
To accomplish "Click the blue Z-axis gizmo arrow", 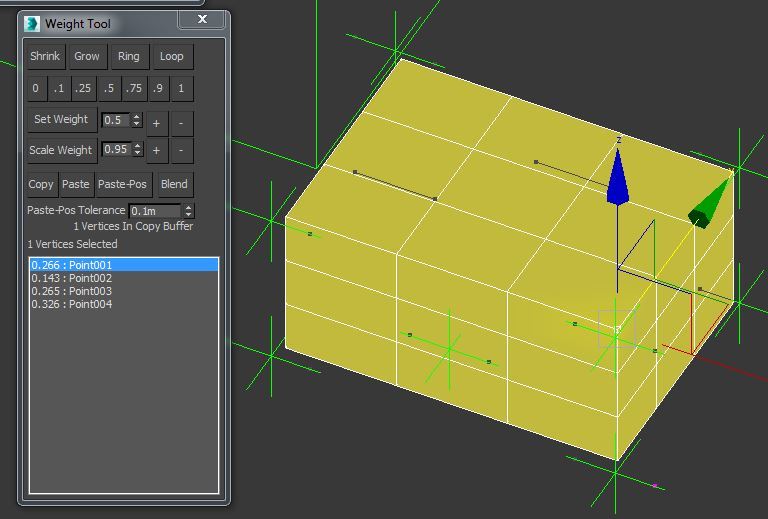I will coord(618,181).
